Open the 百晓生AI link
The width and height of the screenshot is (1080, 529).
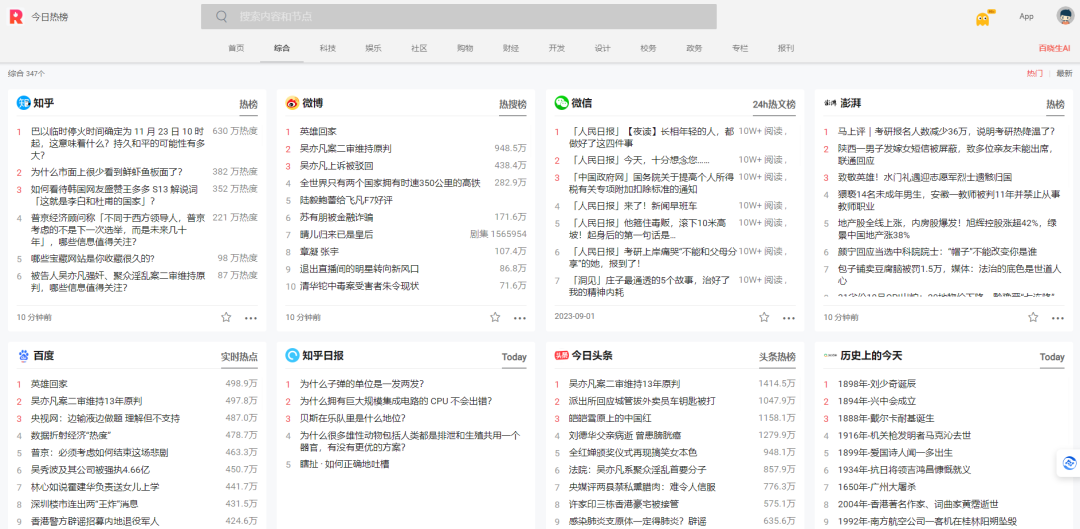click(x=1055, y=48)
